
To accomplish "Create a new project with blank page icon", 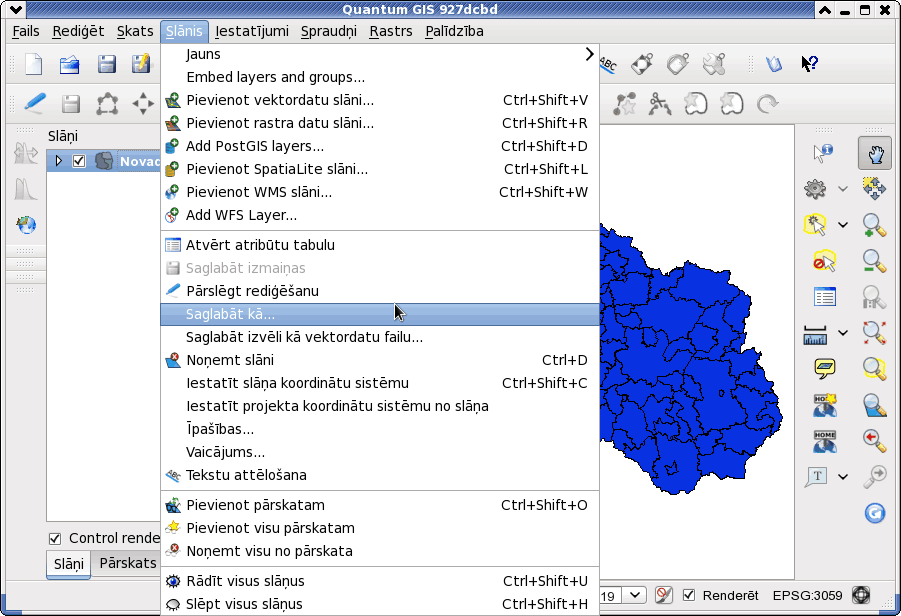I will (33, 64).
